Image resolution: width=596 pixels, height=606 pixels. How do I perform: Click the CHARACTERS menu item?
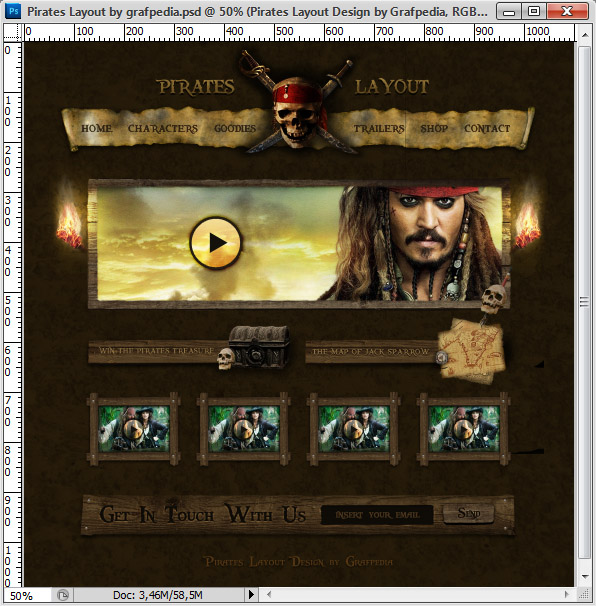tap(163, 128)
